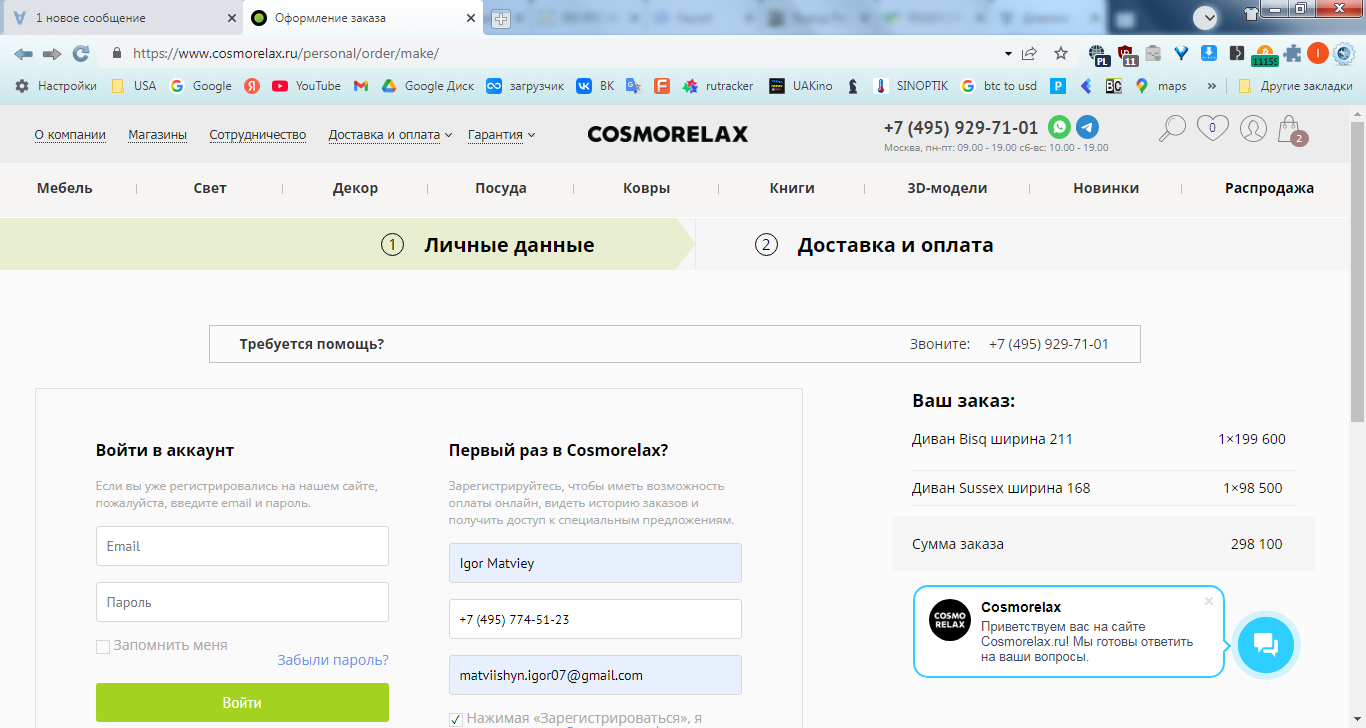Click the share page icon in address bar

tap(1029, 53)
